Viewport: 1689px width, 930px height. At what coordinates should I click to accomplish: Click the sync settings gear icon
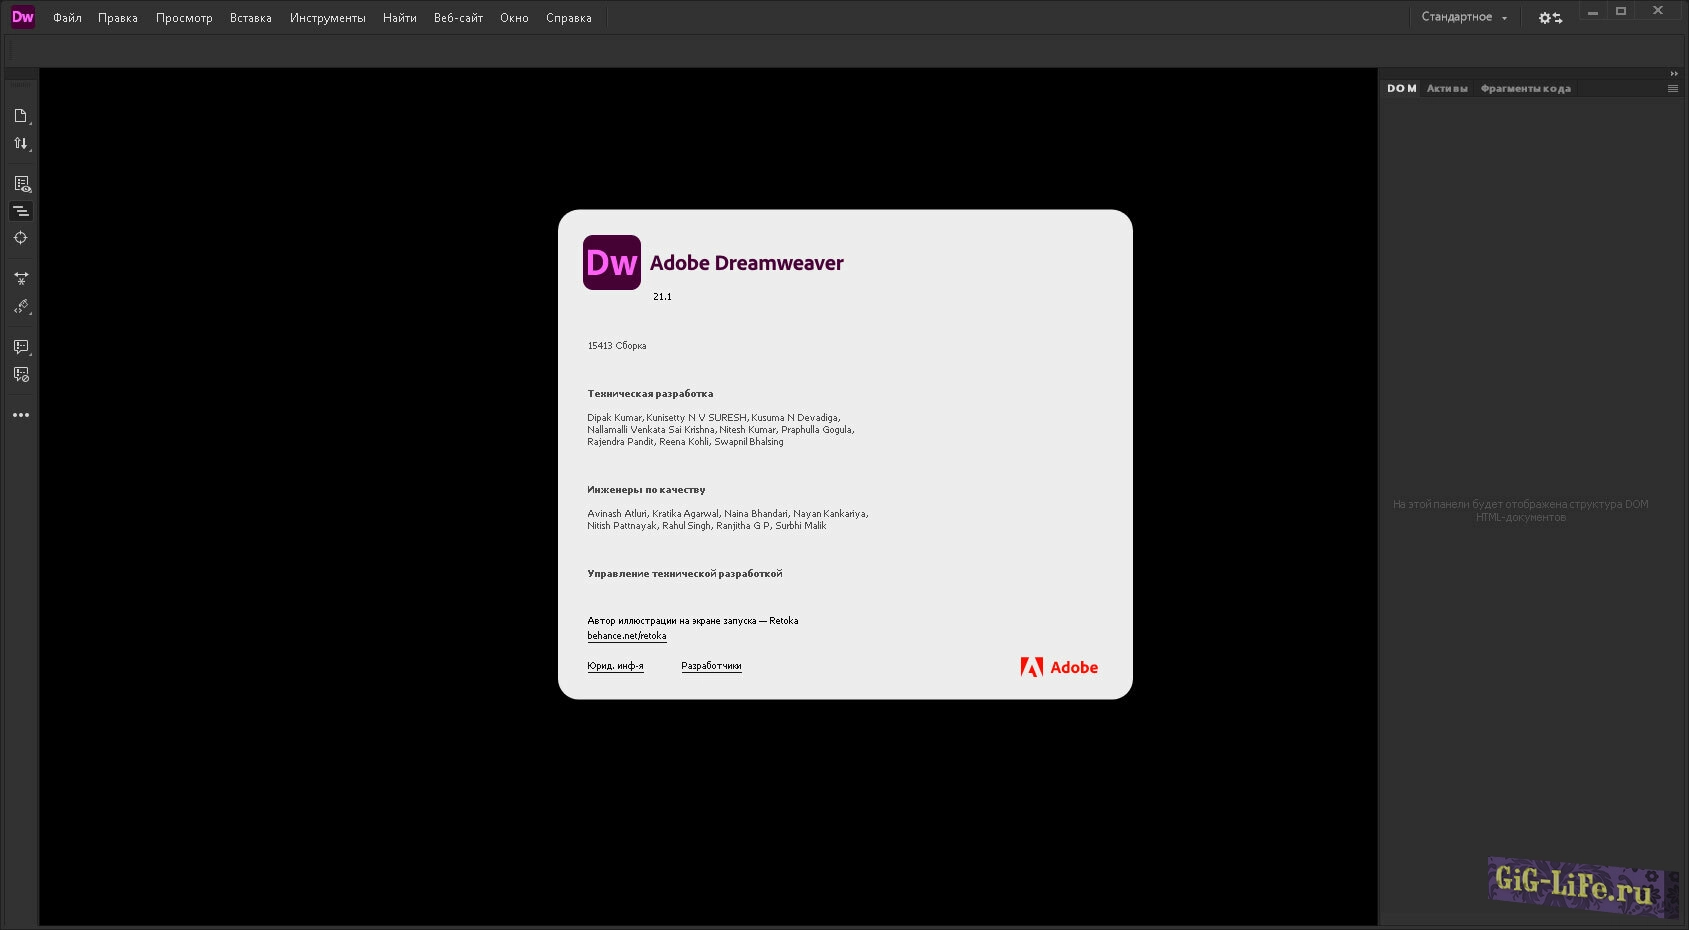pyautogui.click(x=1549, y=18)
